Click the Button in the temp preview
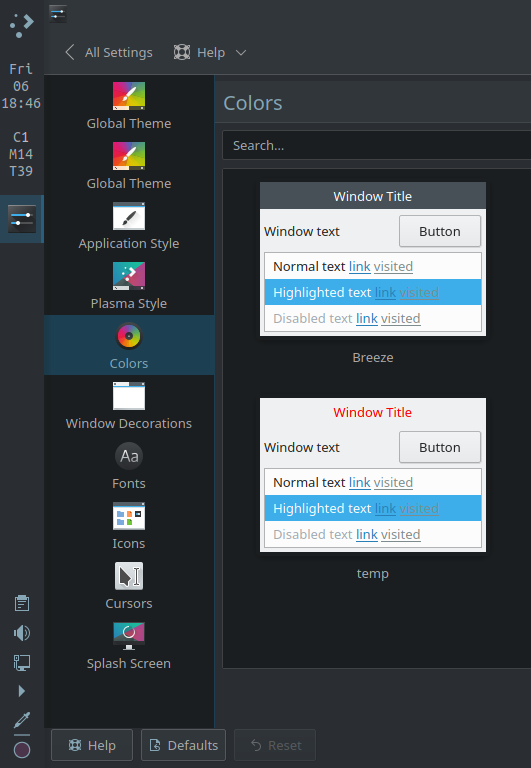The width and height of the screenshot is (531, 768). [x=440, y=447]
